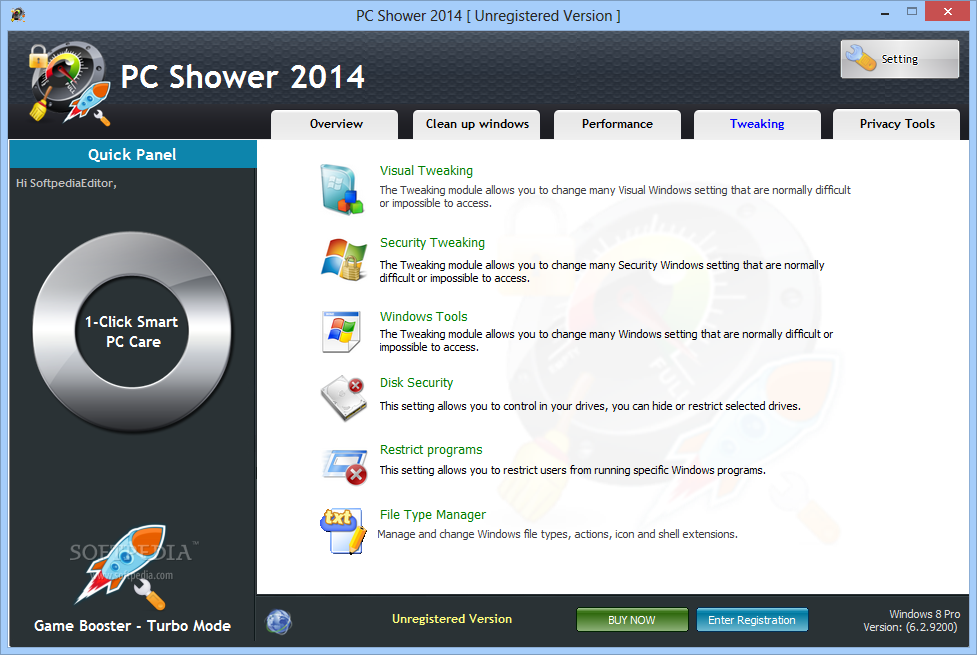Open the Windows Tools link
Viewport: 977px width, 655px height.
pos(424,317)
